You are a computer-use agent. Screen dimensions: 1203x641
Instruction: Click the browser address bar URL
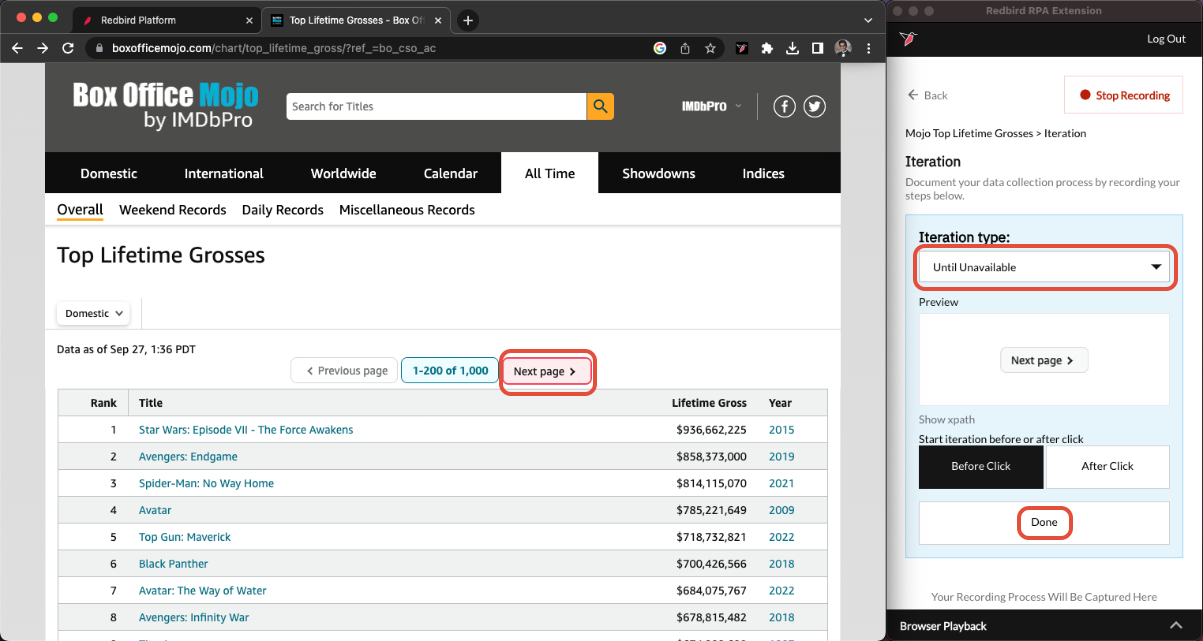tap(274, 47)
